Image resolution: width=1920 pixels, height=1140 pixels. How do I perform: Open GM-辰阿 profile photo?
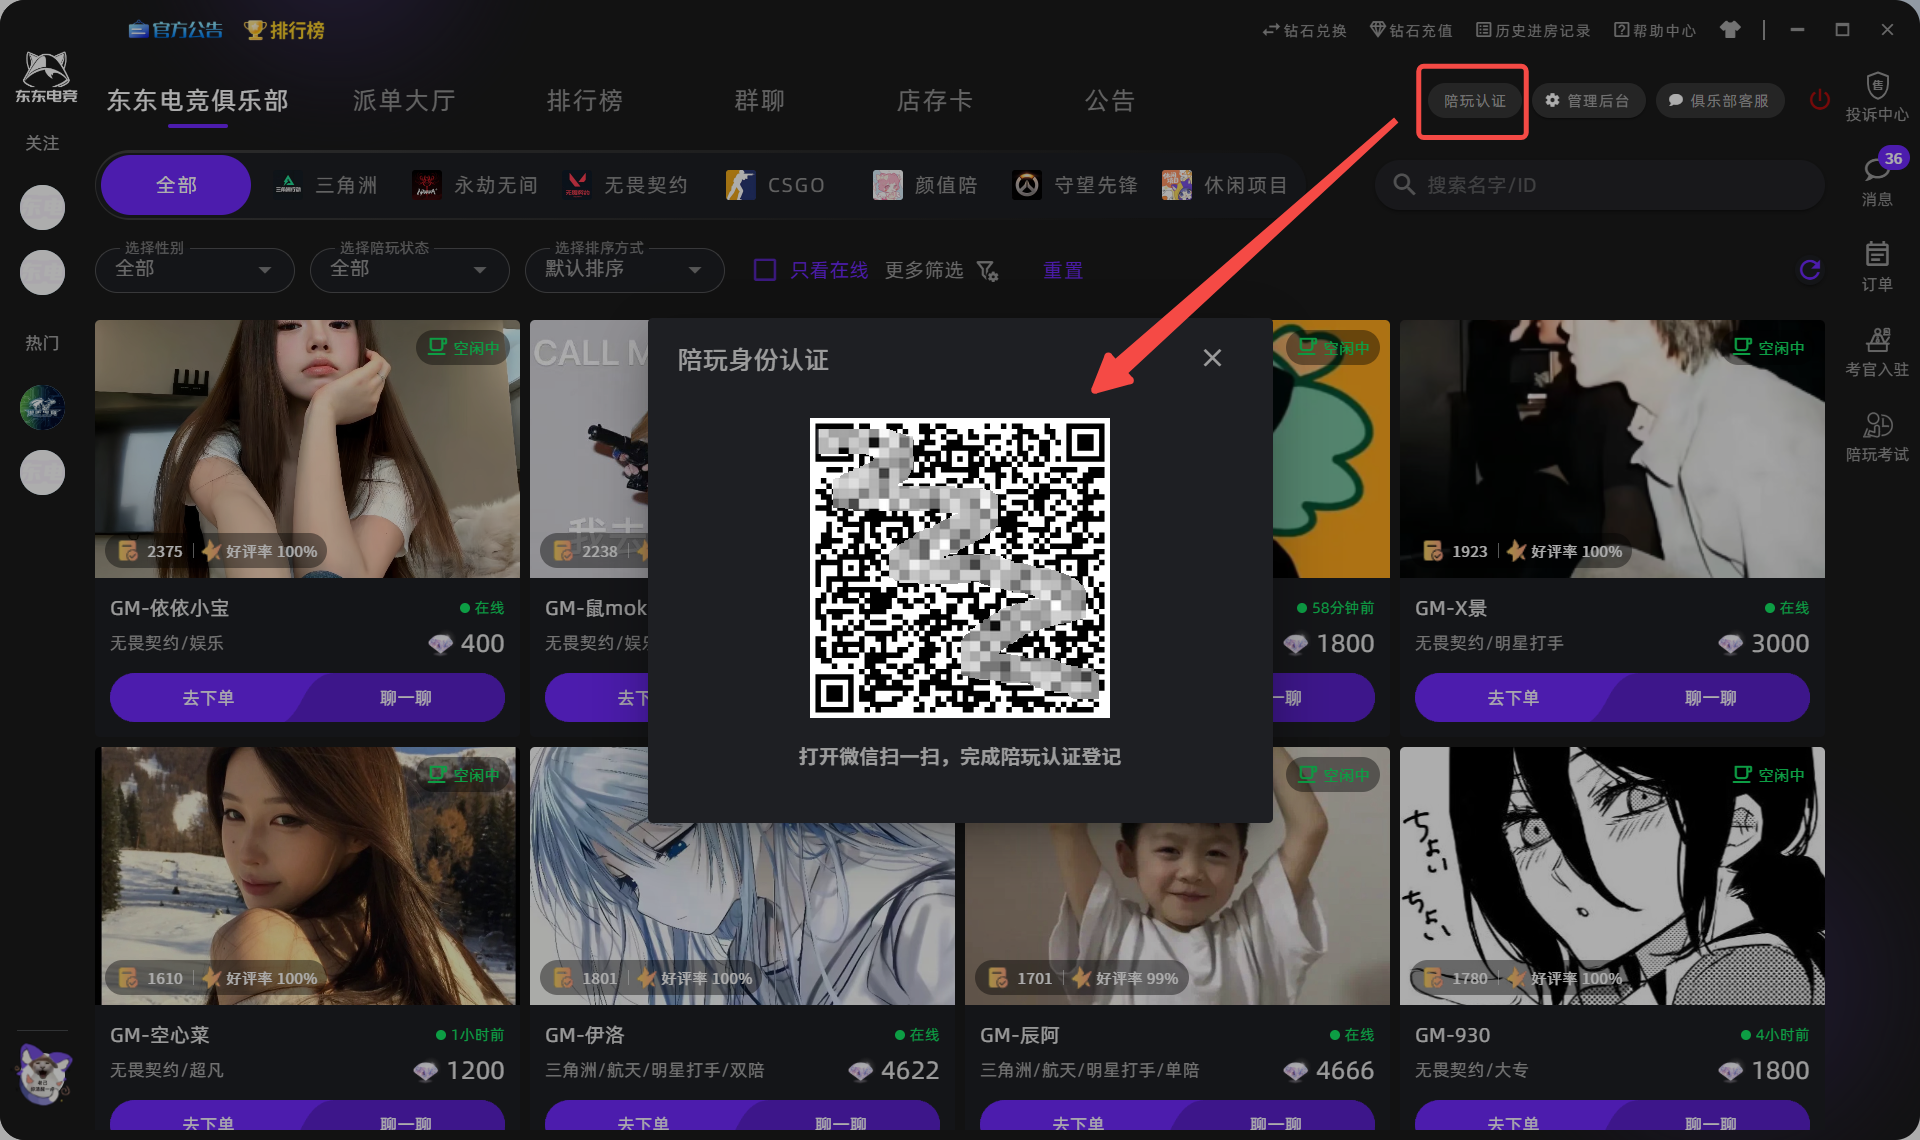point(1177,914)
